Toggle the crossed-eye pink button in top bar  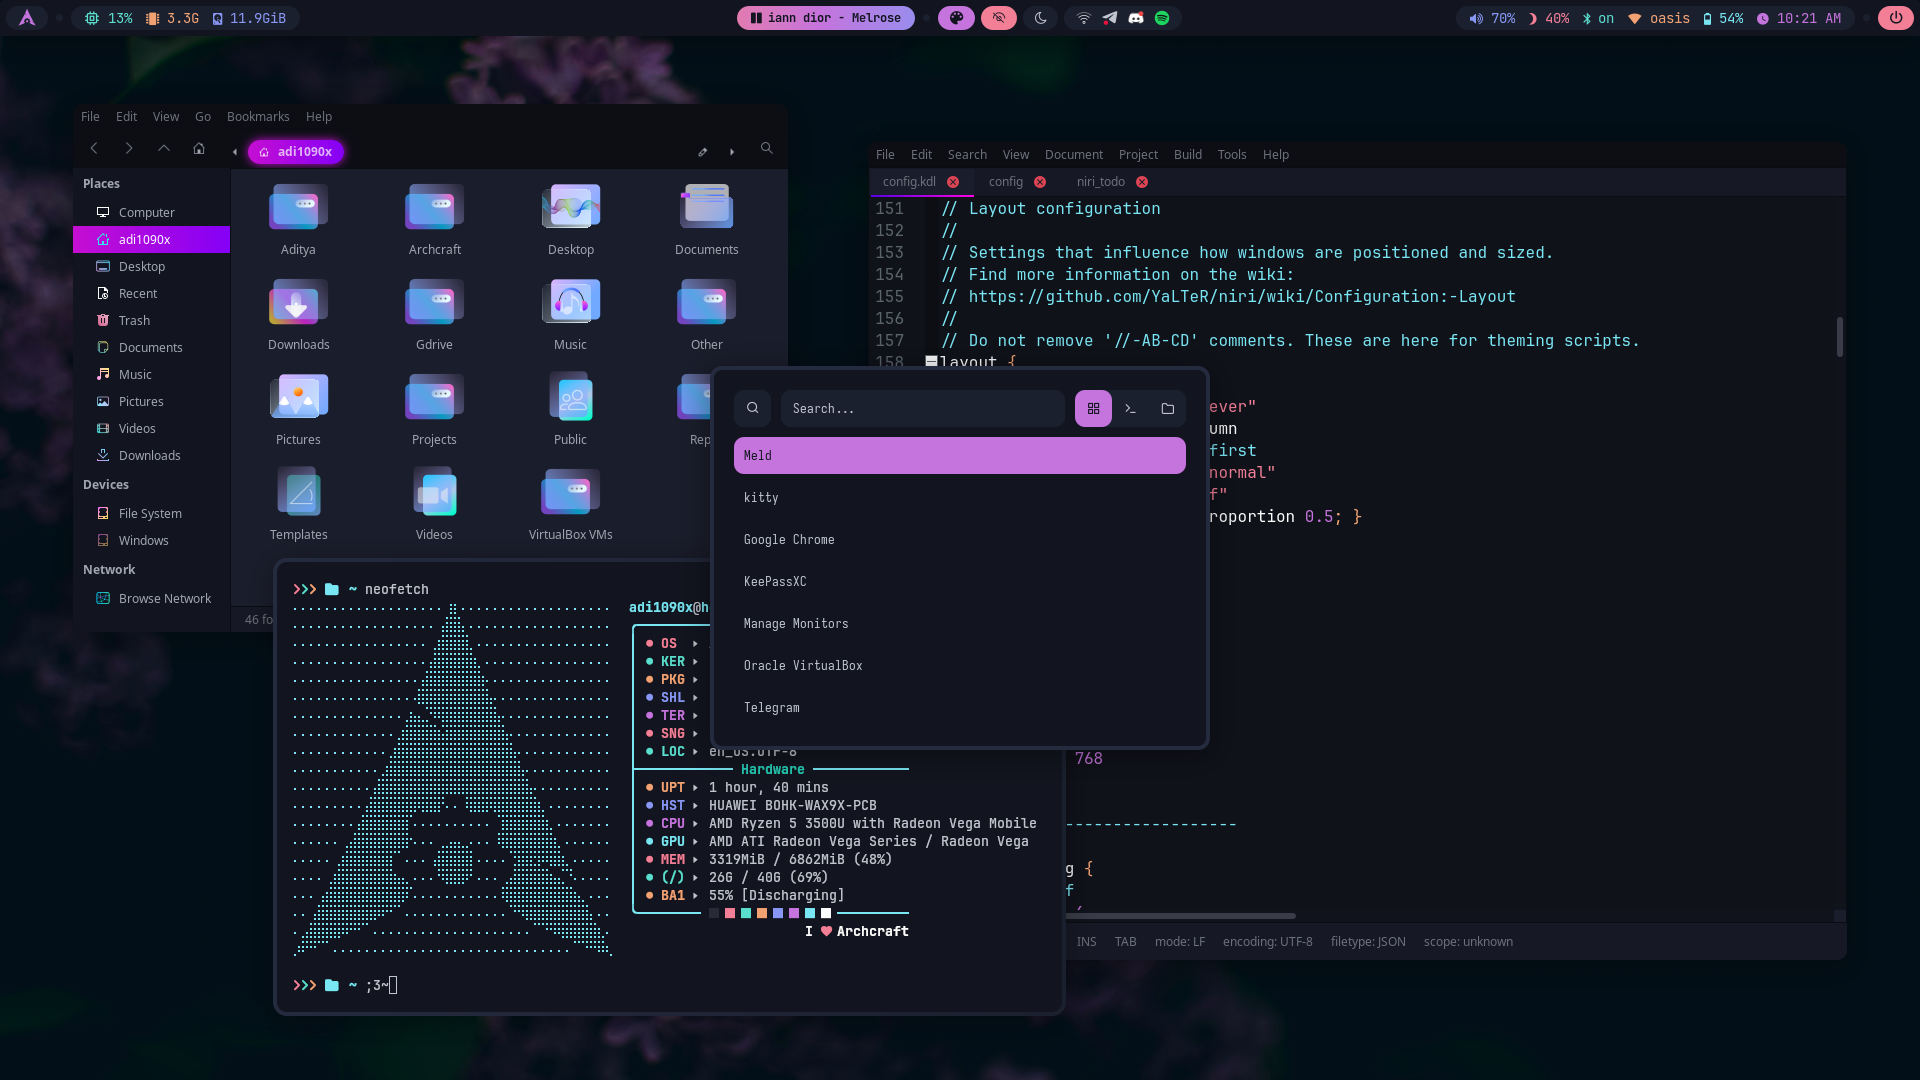coord(998,18)
